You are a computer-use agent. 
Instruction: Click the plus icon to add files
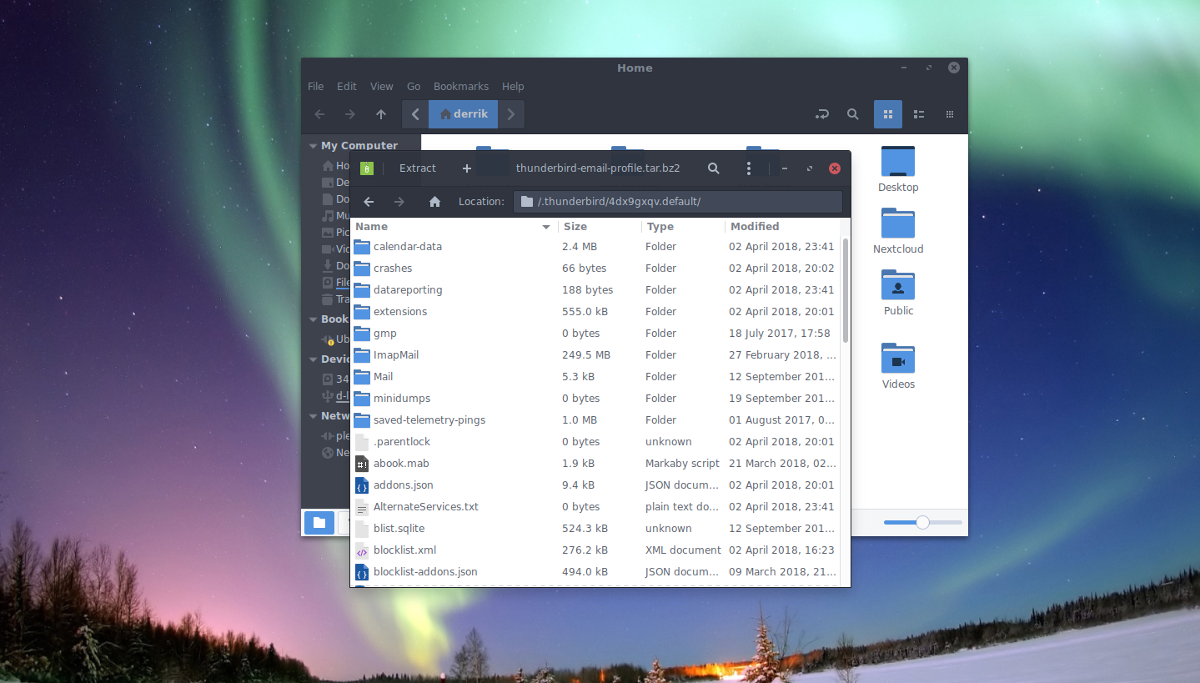click(x=466, y=169)
